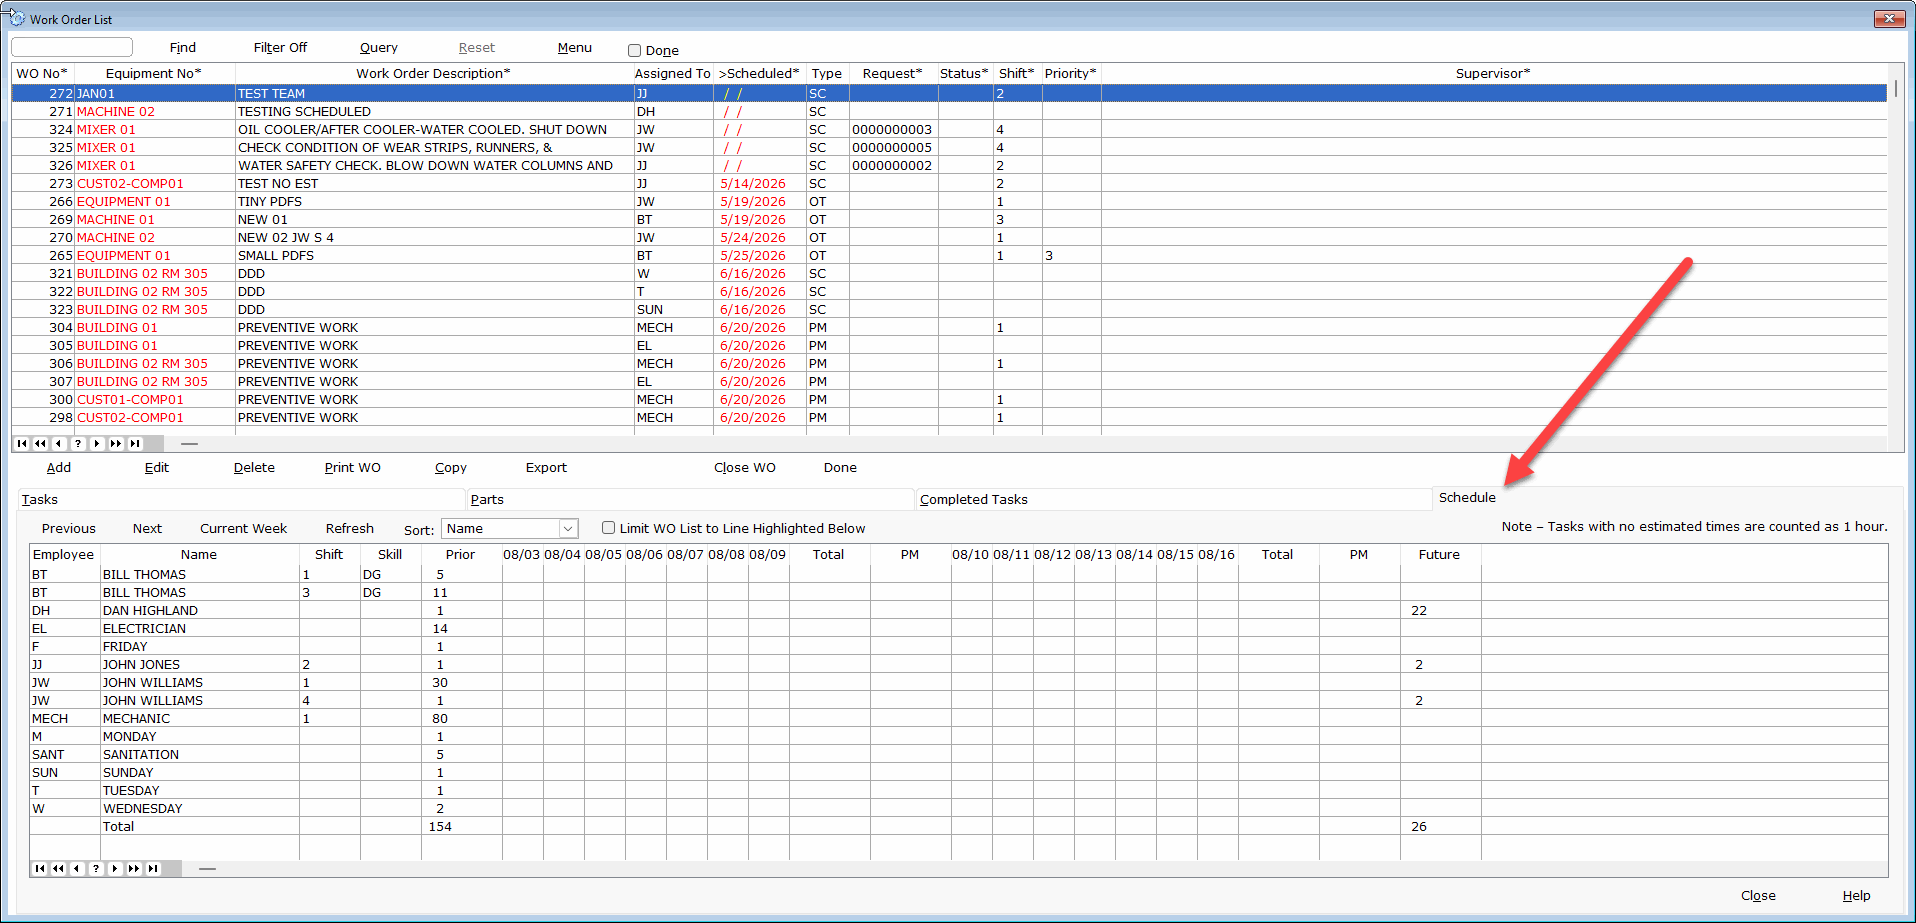Edit the selected work order

coord(157,467)
